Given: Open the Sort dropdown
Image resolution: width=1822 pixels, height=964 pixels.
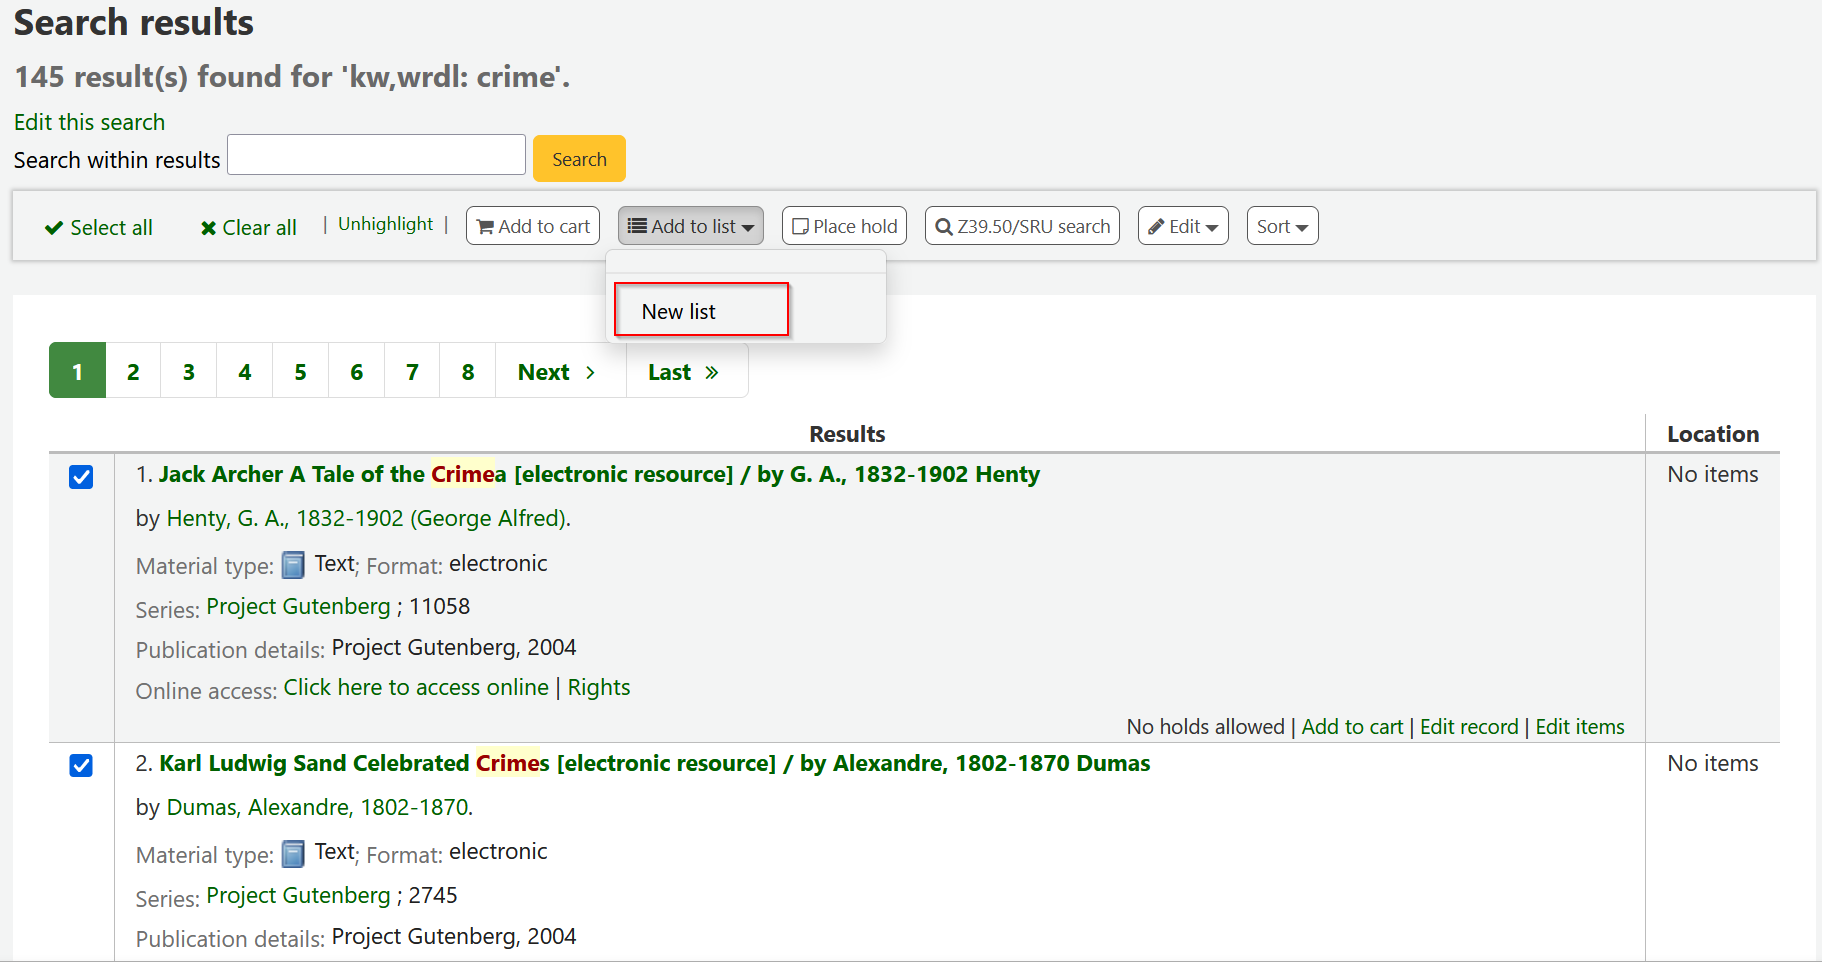Looking at the screenshot, I should (1281, 226).
